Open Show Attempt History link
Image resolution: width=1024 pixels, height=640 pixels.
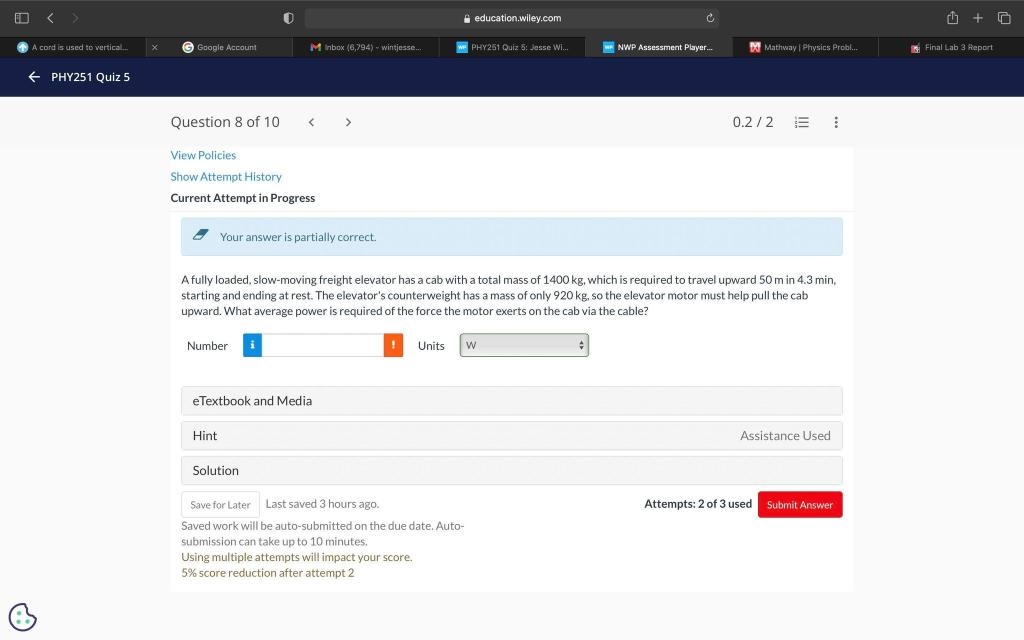click(x=226, y=177)
